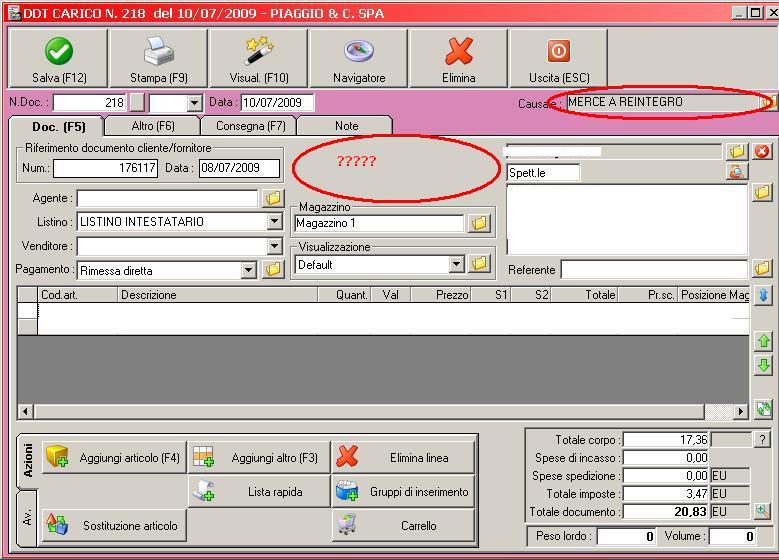Click the green refresh icon beside grid scrollbar
The width and height of the screenshot is (779, 560).
764,409
